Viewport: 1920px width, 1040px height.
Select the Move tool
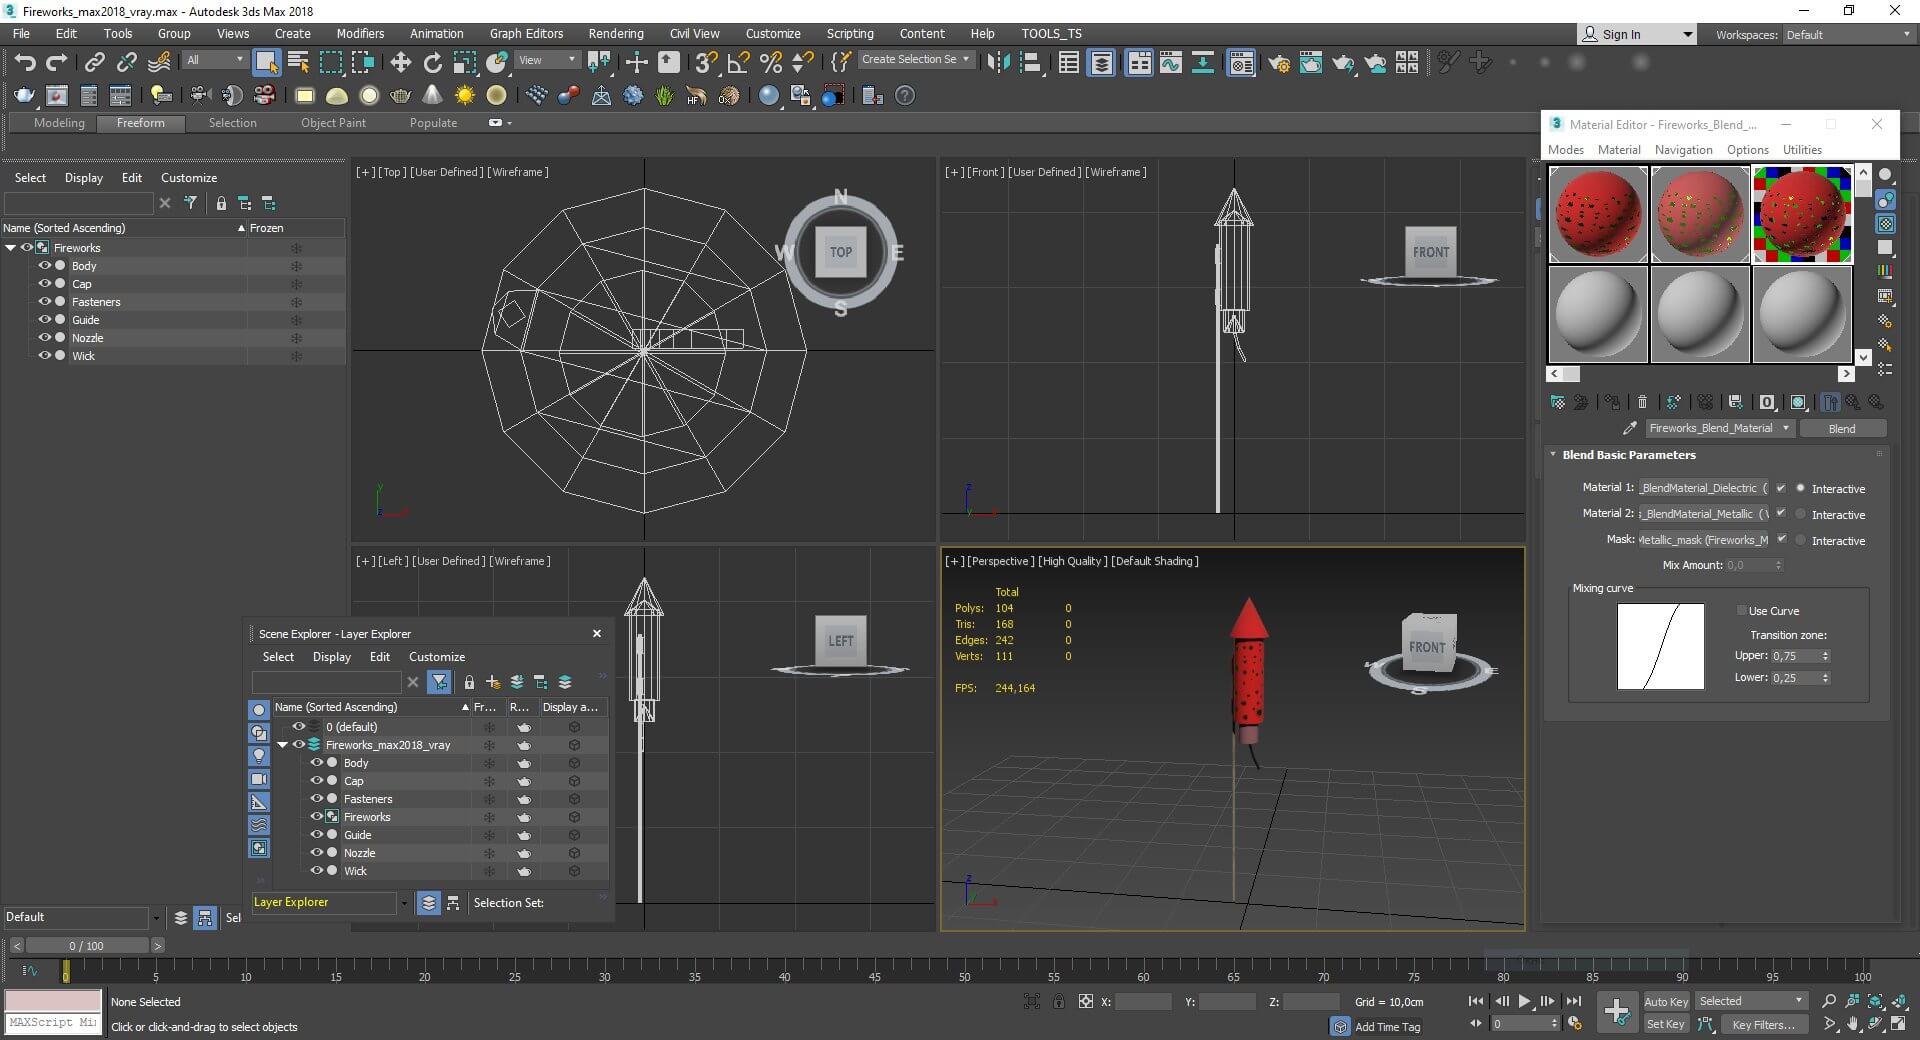click(400, 63)
